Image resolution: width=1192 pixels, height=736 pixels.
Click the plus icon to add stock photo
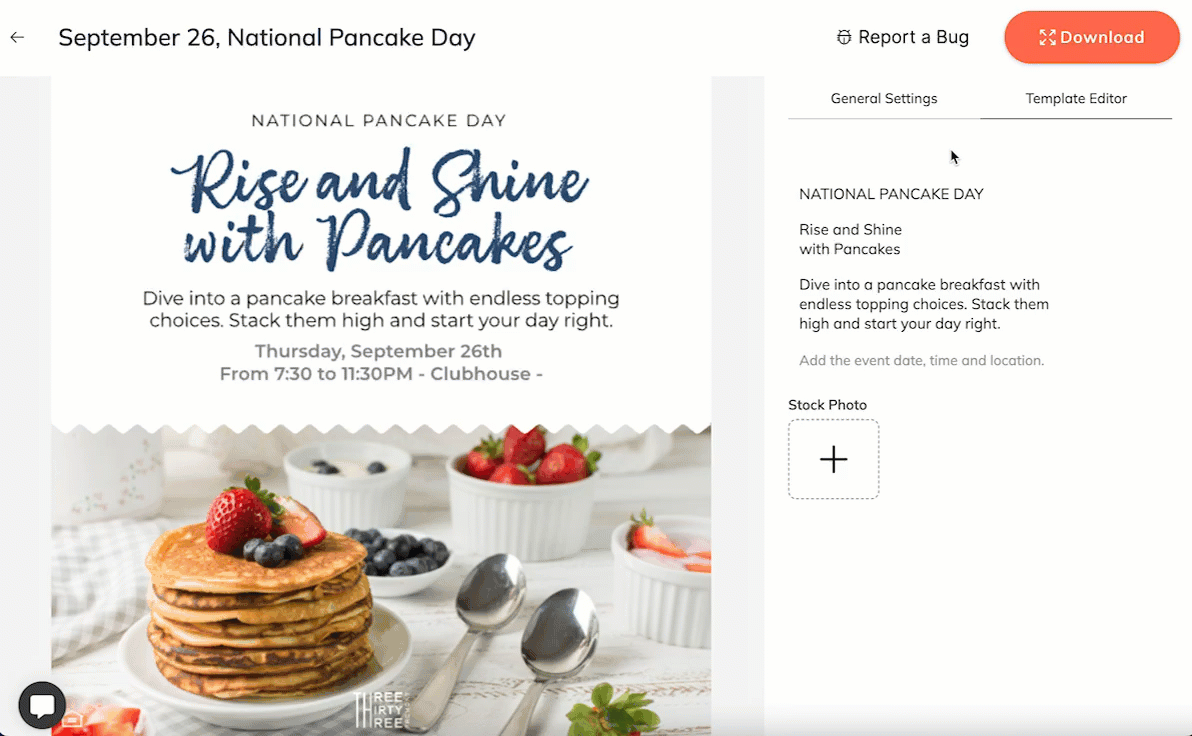tap(833, 459)
